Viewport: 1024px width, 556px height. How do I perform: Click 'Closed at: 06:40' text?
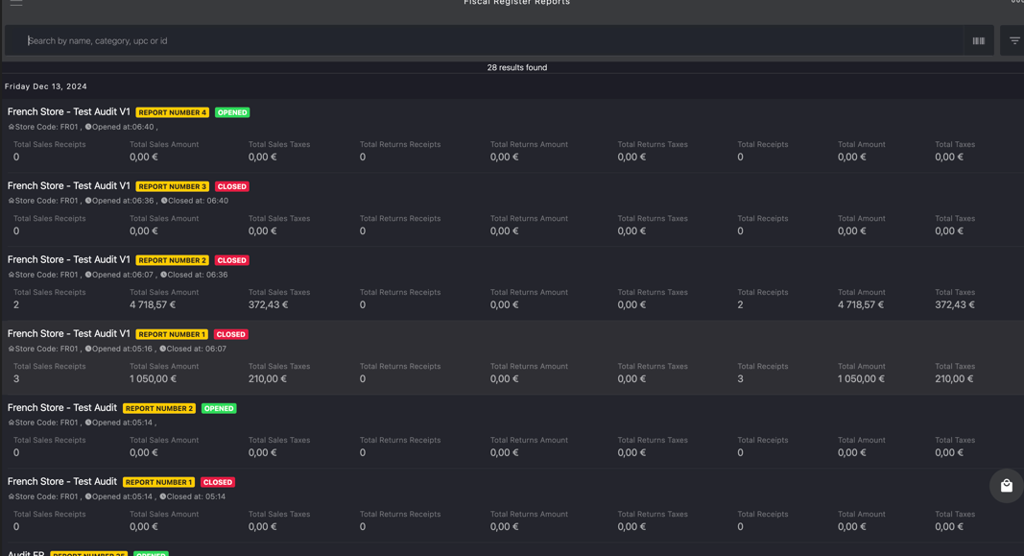click(x=199, y=201)
